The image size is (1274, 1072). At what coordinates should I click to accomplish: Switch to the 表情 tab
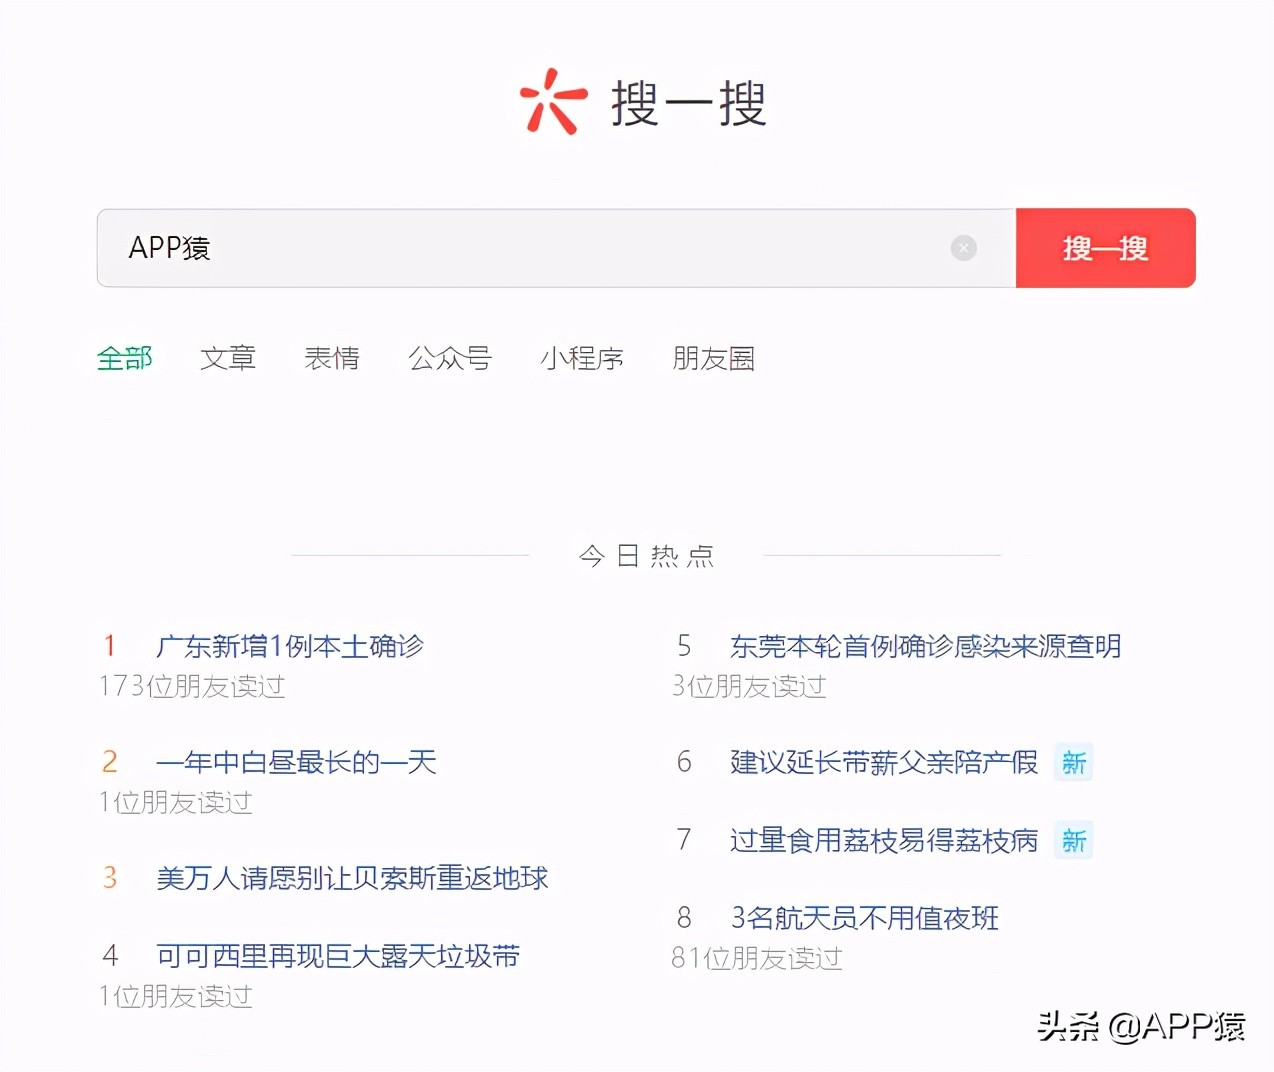333,359
